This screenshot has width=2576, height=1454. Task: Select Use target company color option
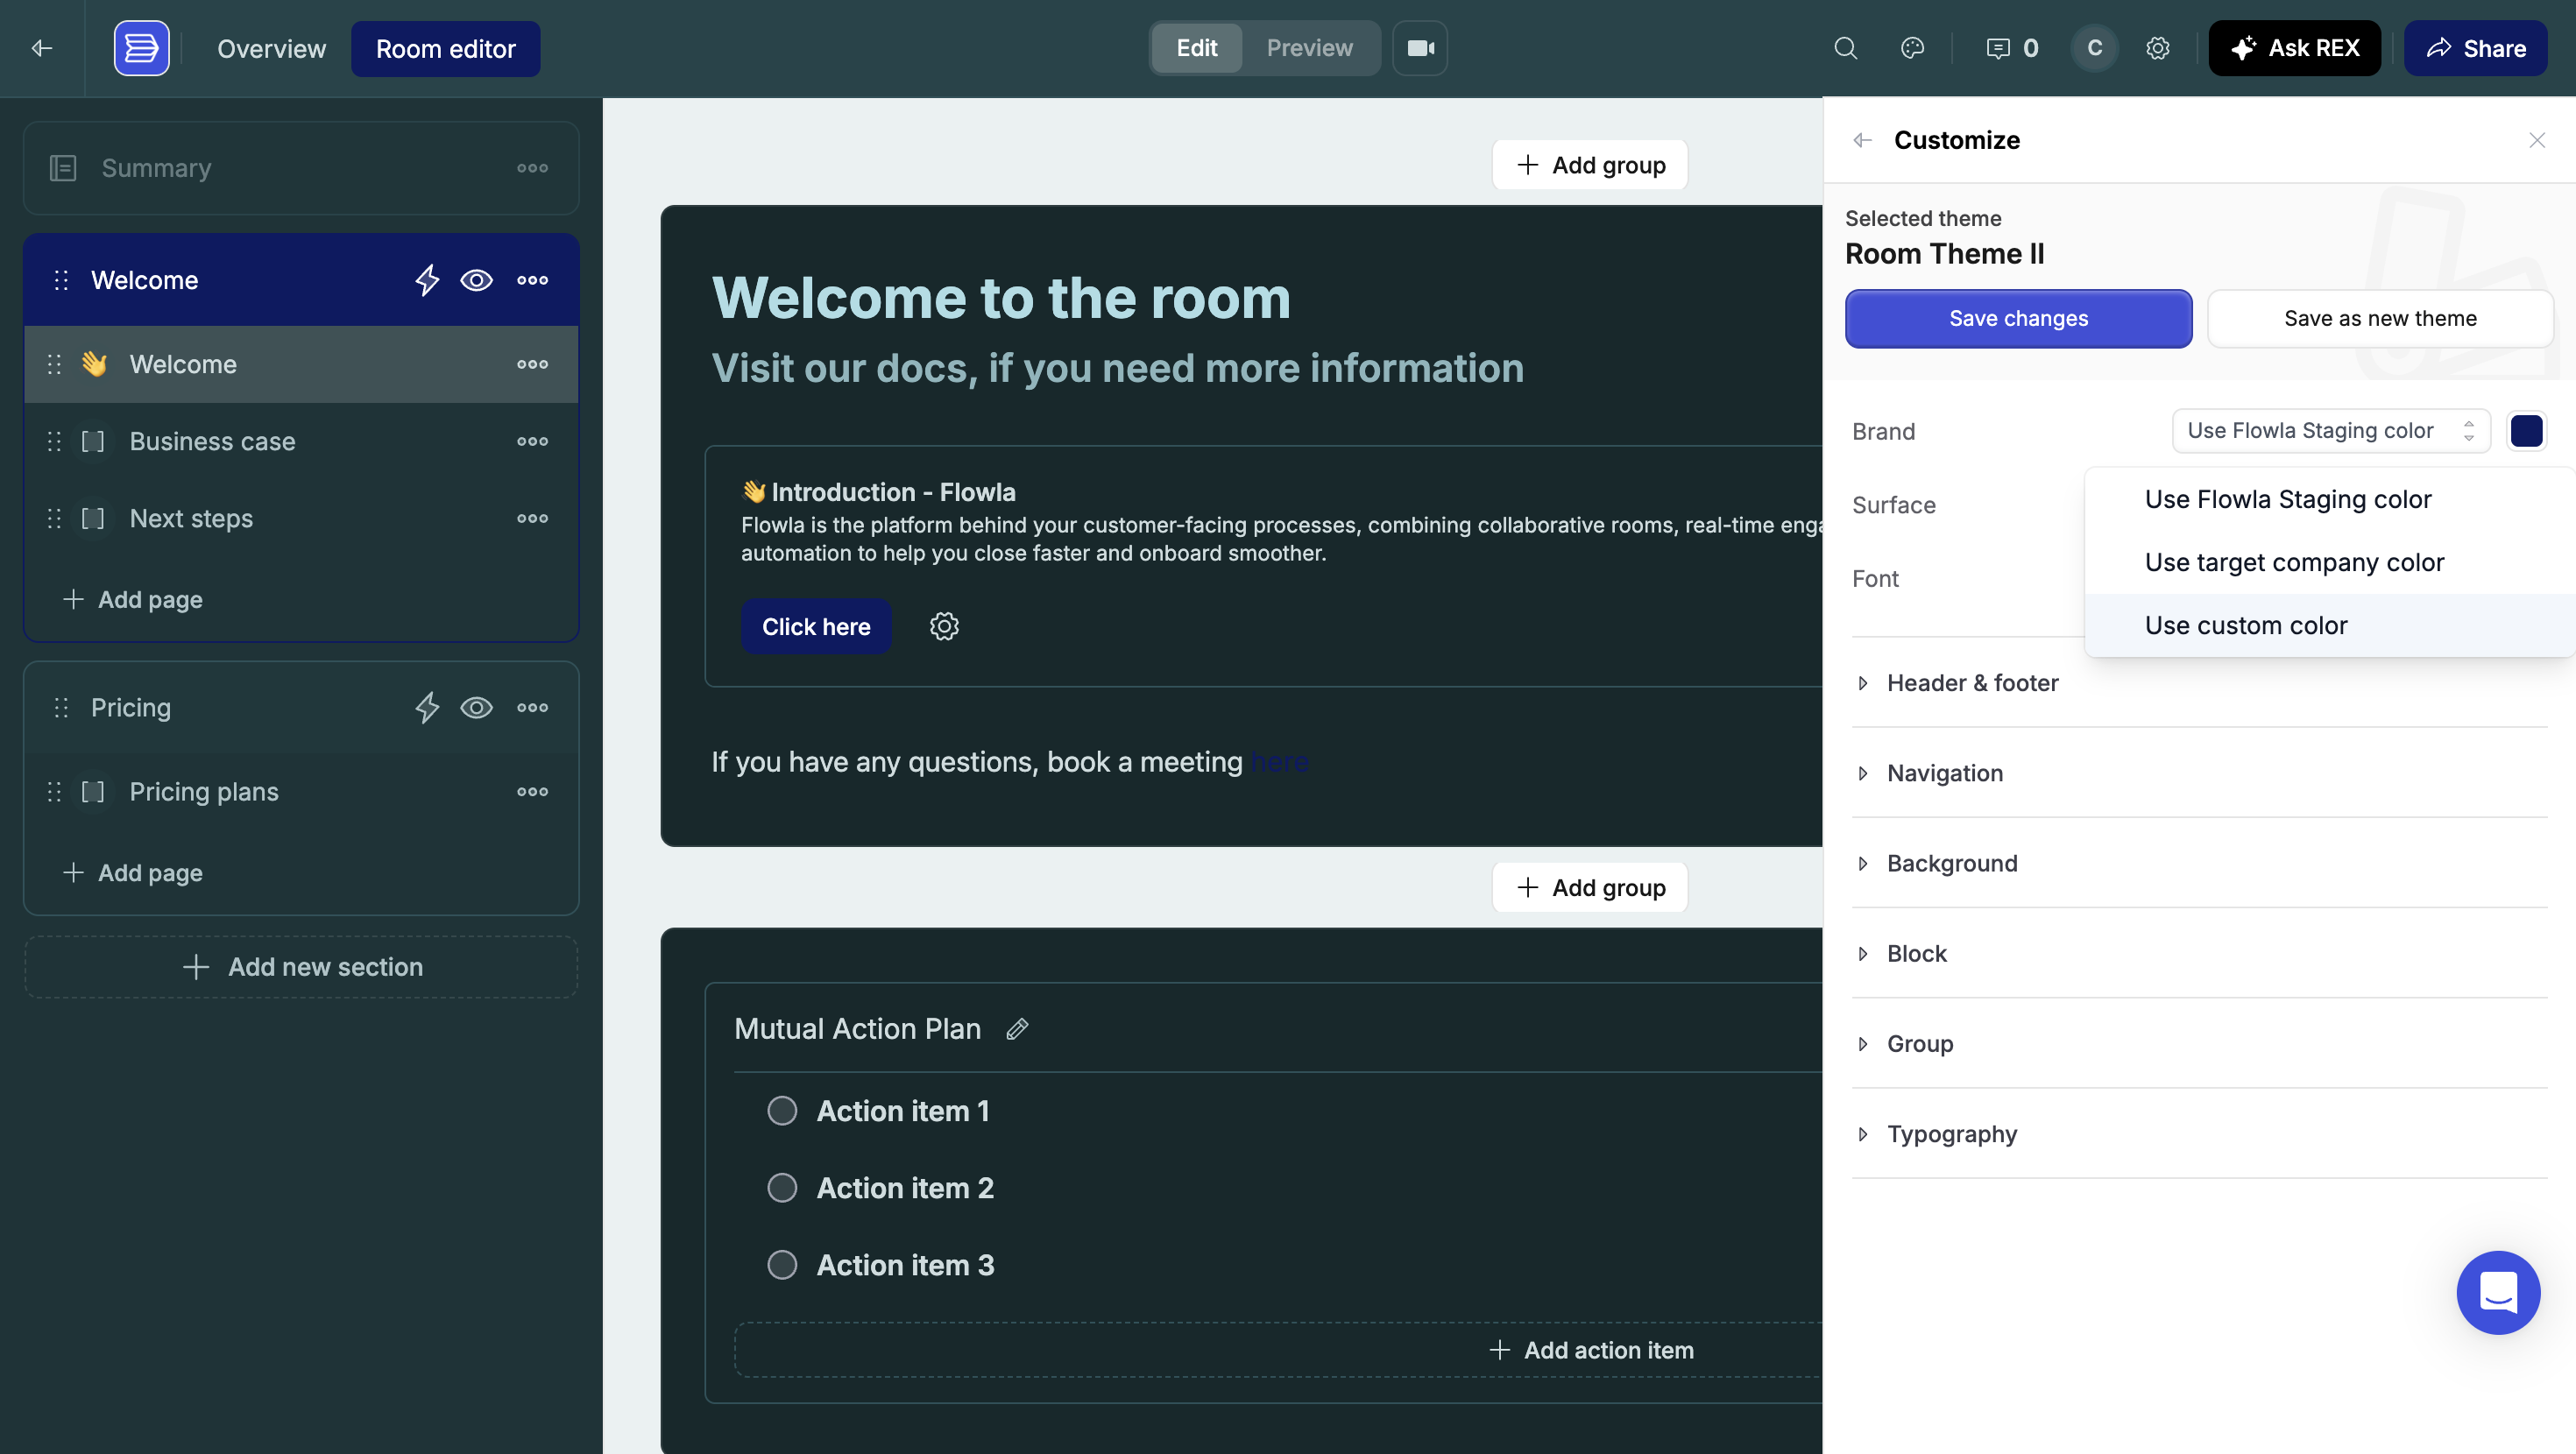pyautogui.click(x=2330, y=562)
